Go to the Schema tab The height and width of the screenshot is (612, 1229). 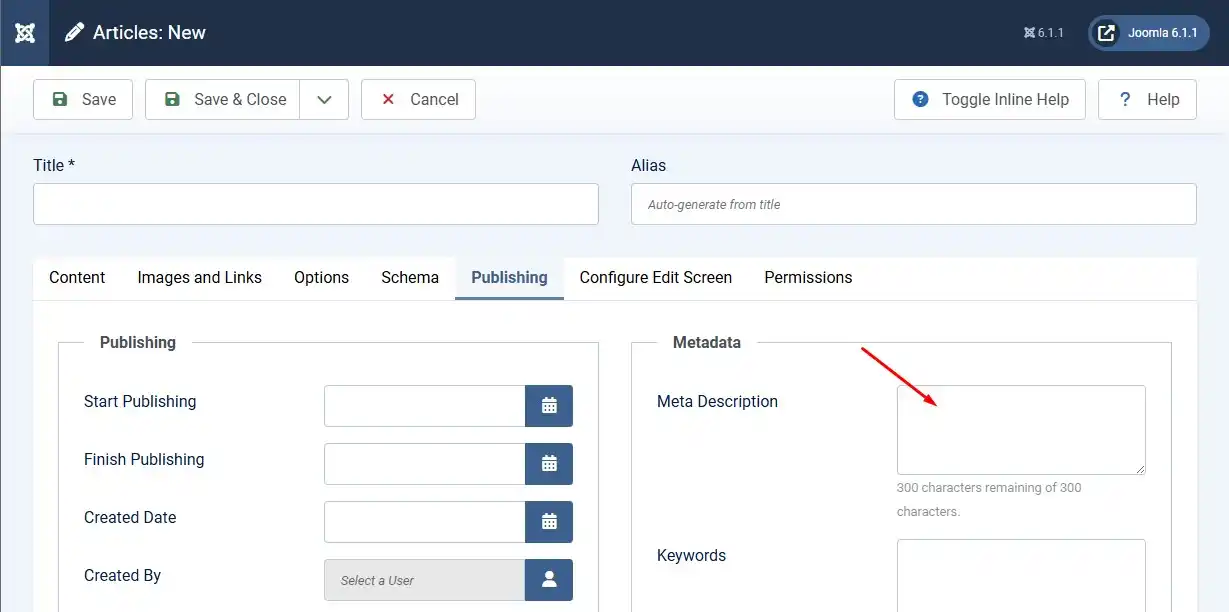coord(410,278)
